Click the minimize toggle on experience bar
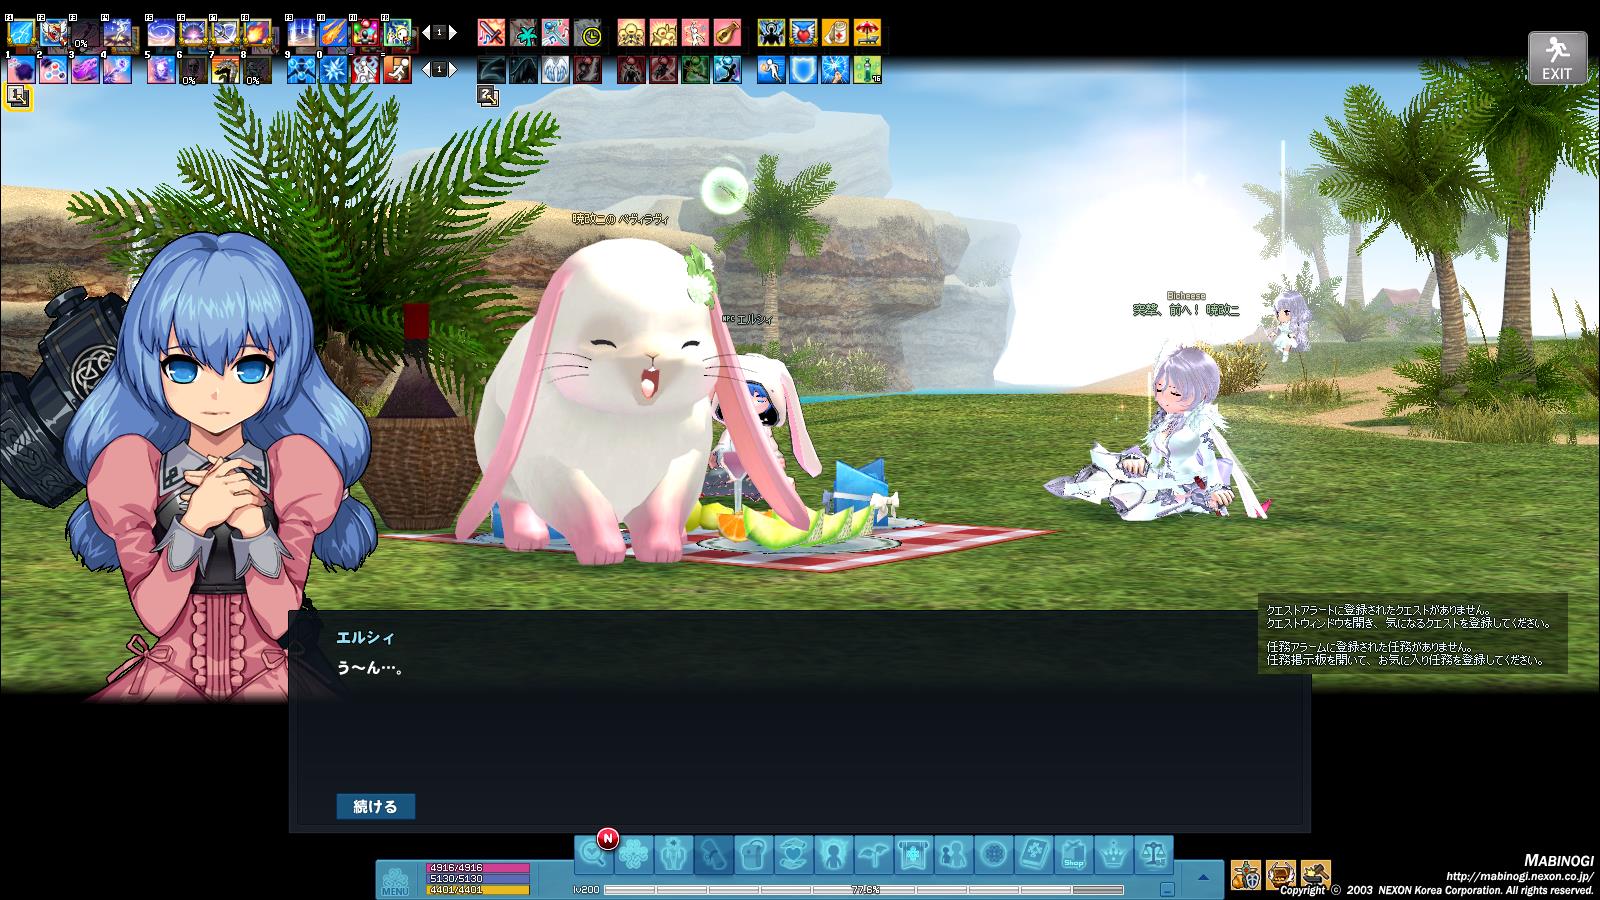 [1167, 889]
